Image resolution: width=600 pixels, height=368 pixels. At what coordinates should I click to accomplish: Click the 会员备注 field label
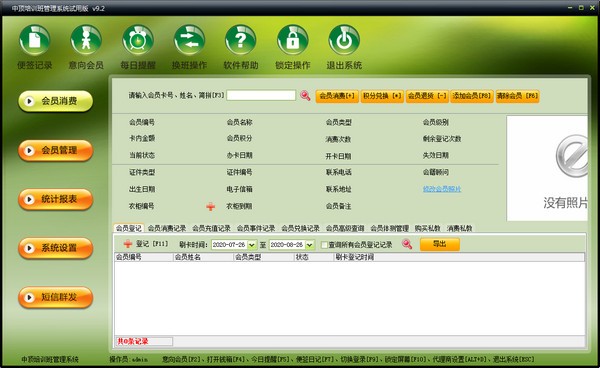pyautogui.click(x=339, y=206)
